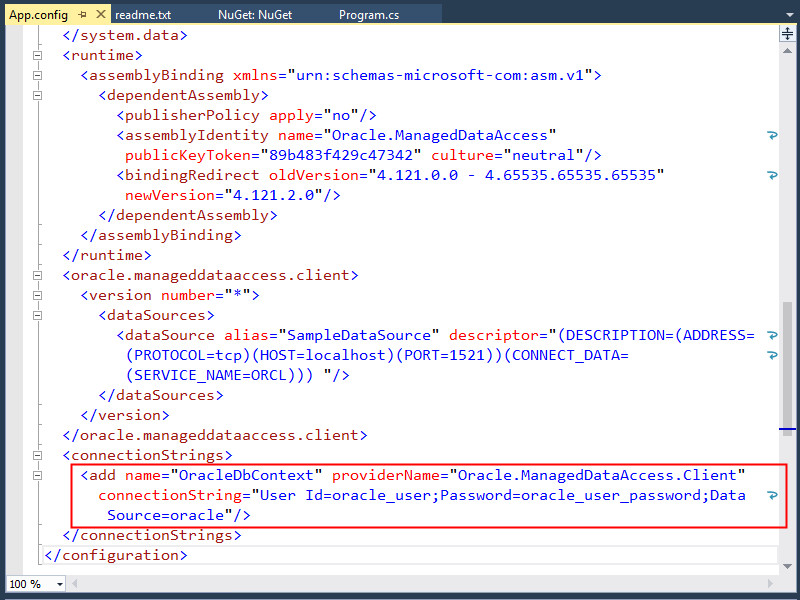
Task: Open the active files list dropdown triangle
Action: pos(790,14)
